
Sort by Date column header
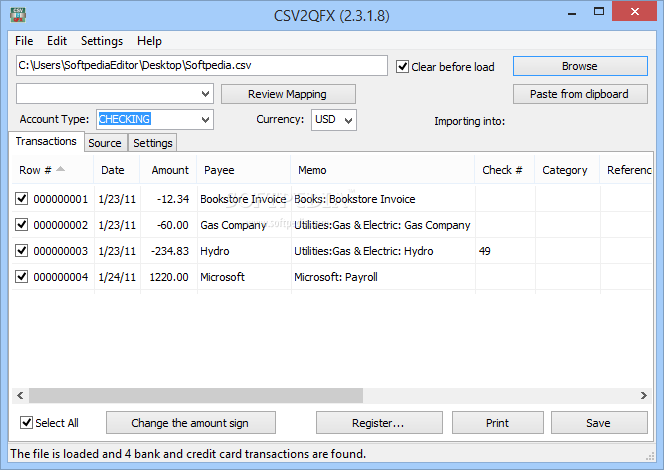(x=116, y=170)
